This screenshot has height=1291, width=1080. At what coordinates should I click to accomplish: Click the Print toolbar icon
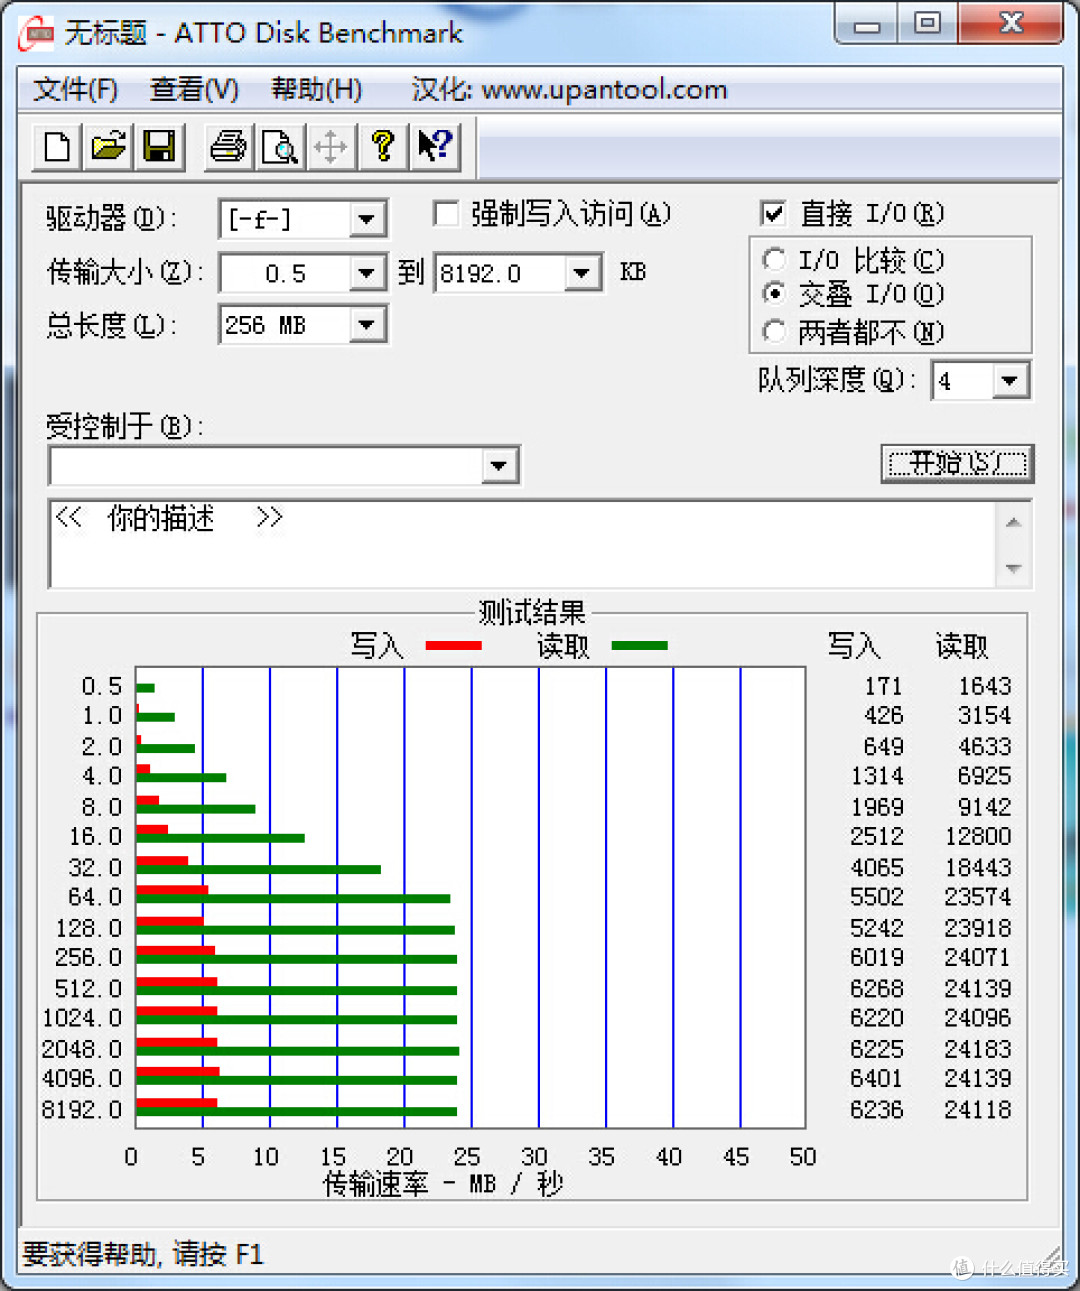pyautogui.click(x=229, y=147)
